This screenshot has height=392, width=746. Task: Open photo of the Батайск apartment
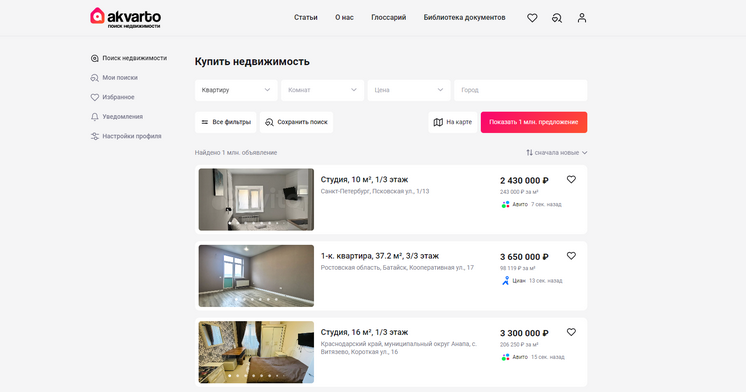pyautogui.click(x=256, y=276)
